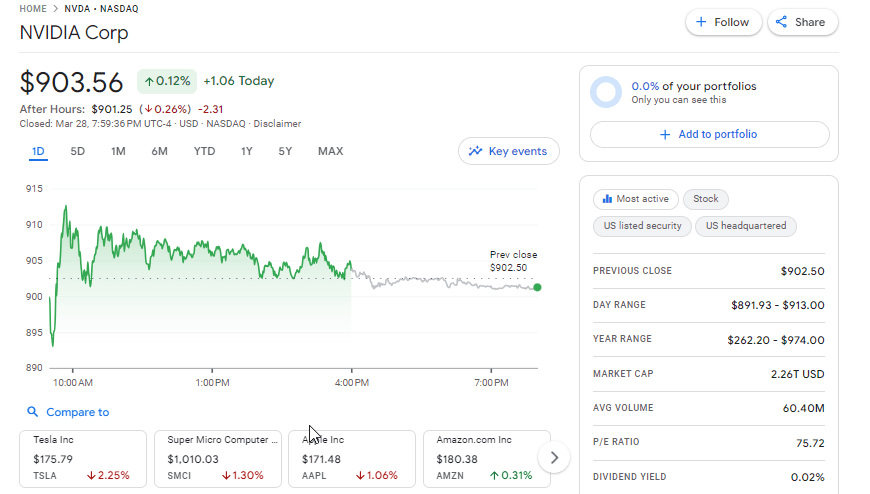
Task: Click the Most active chip
Action: 636,199
